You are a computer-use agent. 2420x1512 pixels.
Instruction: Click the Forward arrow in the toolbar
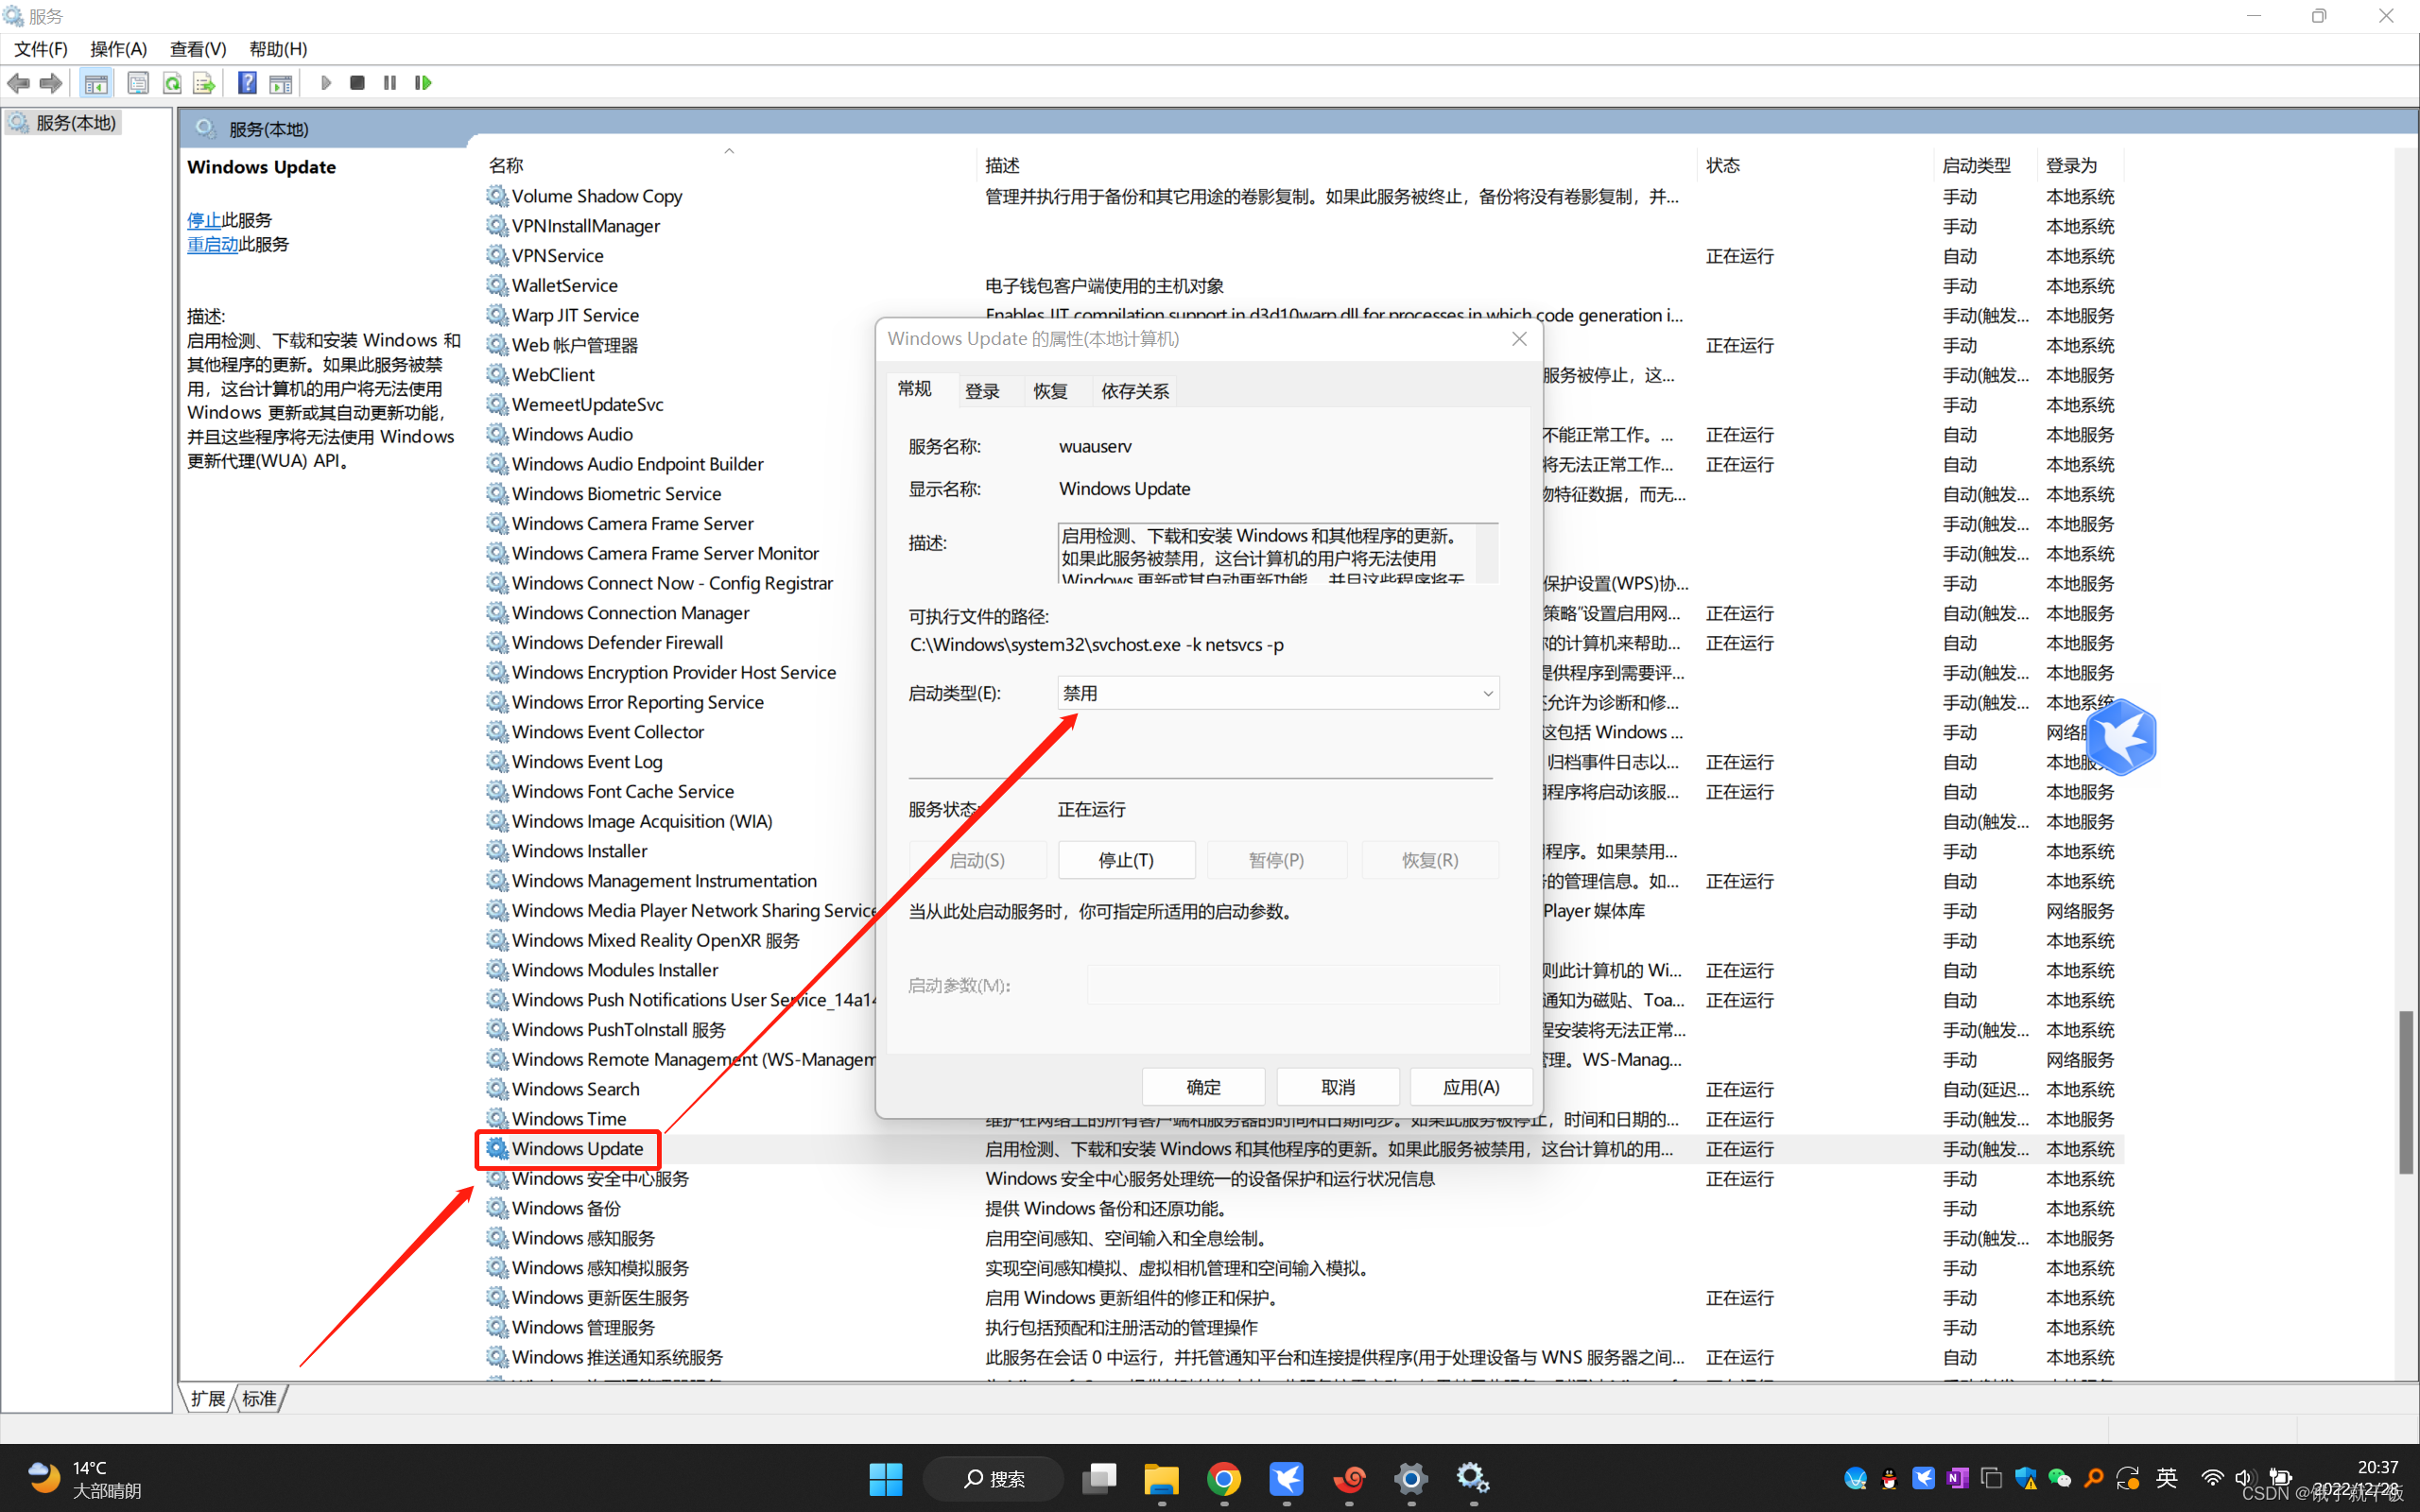[x=51, y=83]
